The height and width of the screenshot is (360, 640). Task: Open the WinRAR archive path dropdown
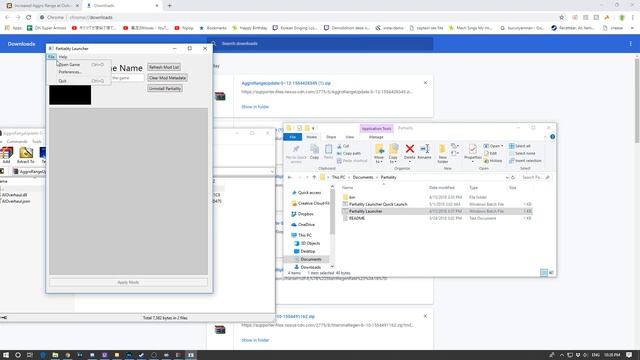coord(272,171)
